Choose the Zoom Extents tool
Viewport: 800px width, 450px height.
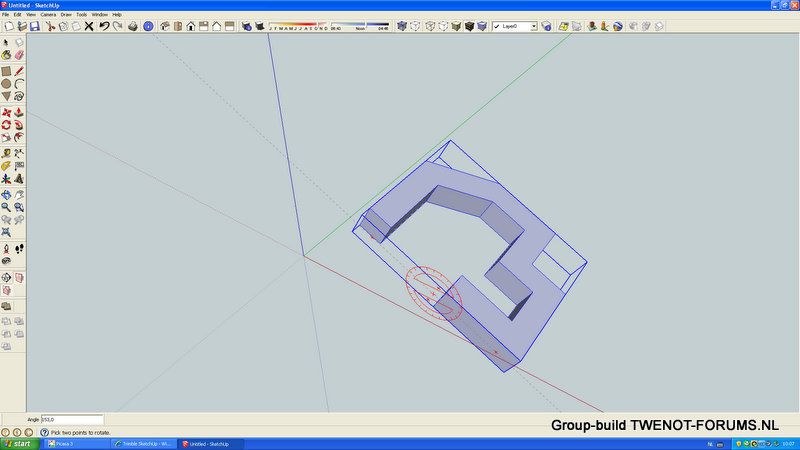click(x=6, y=233)
